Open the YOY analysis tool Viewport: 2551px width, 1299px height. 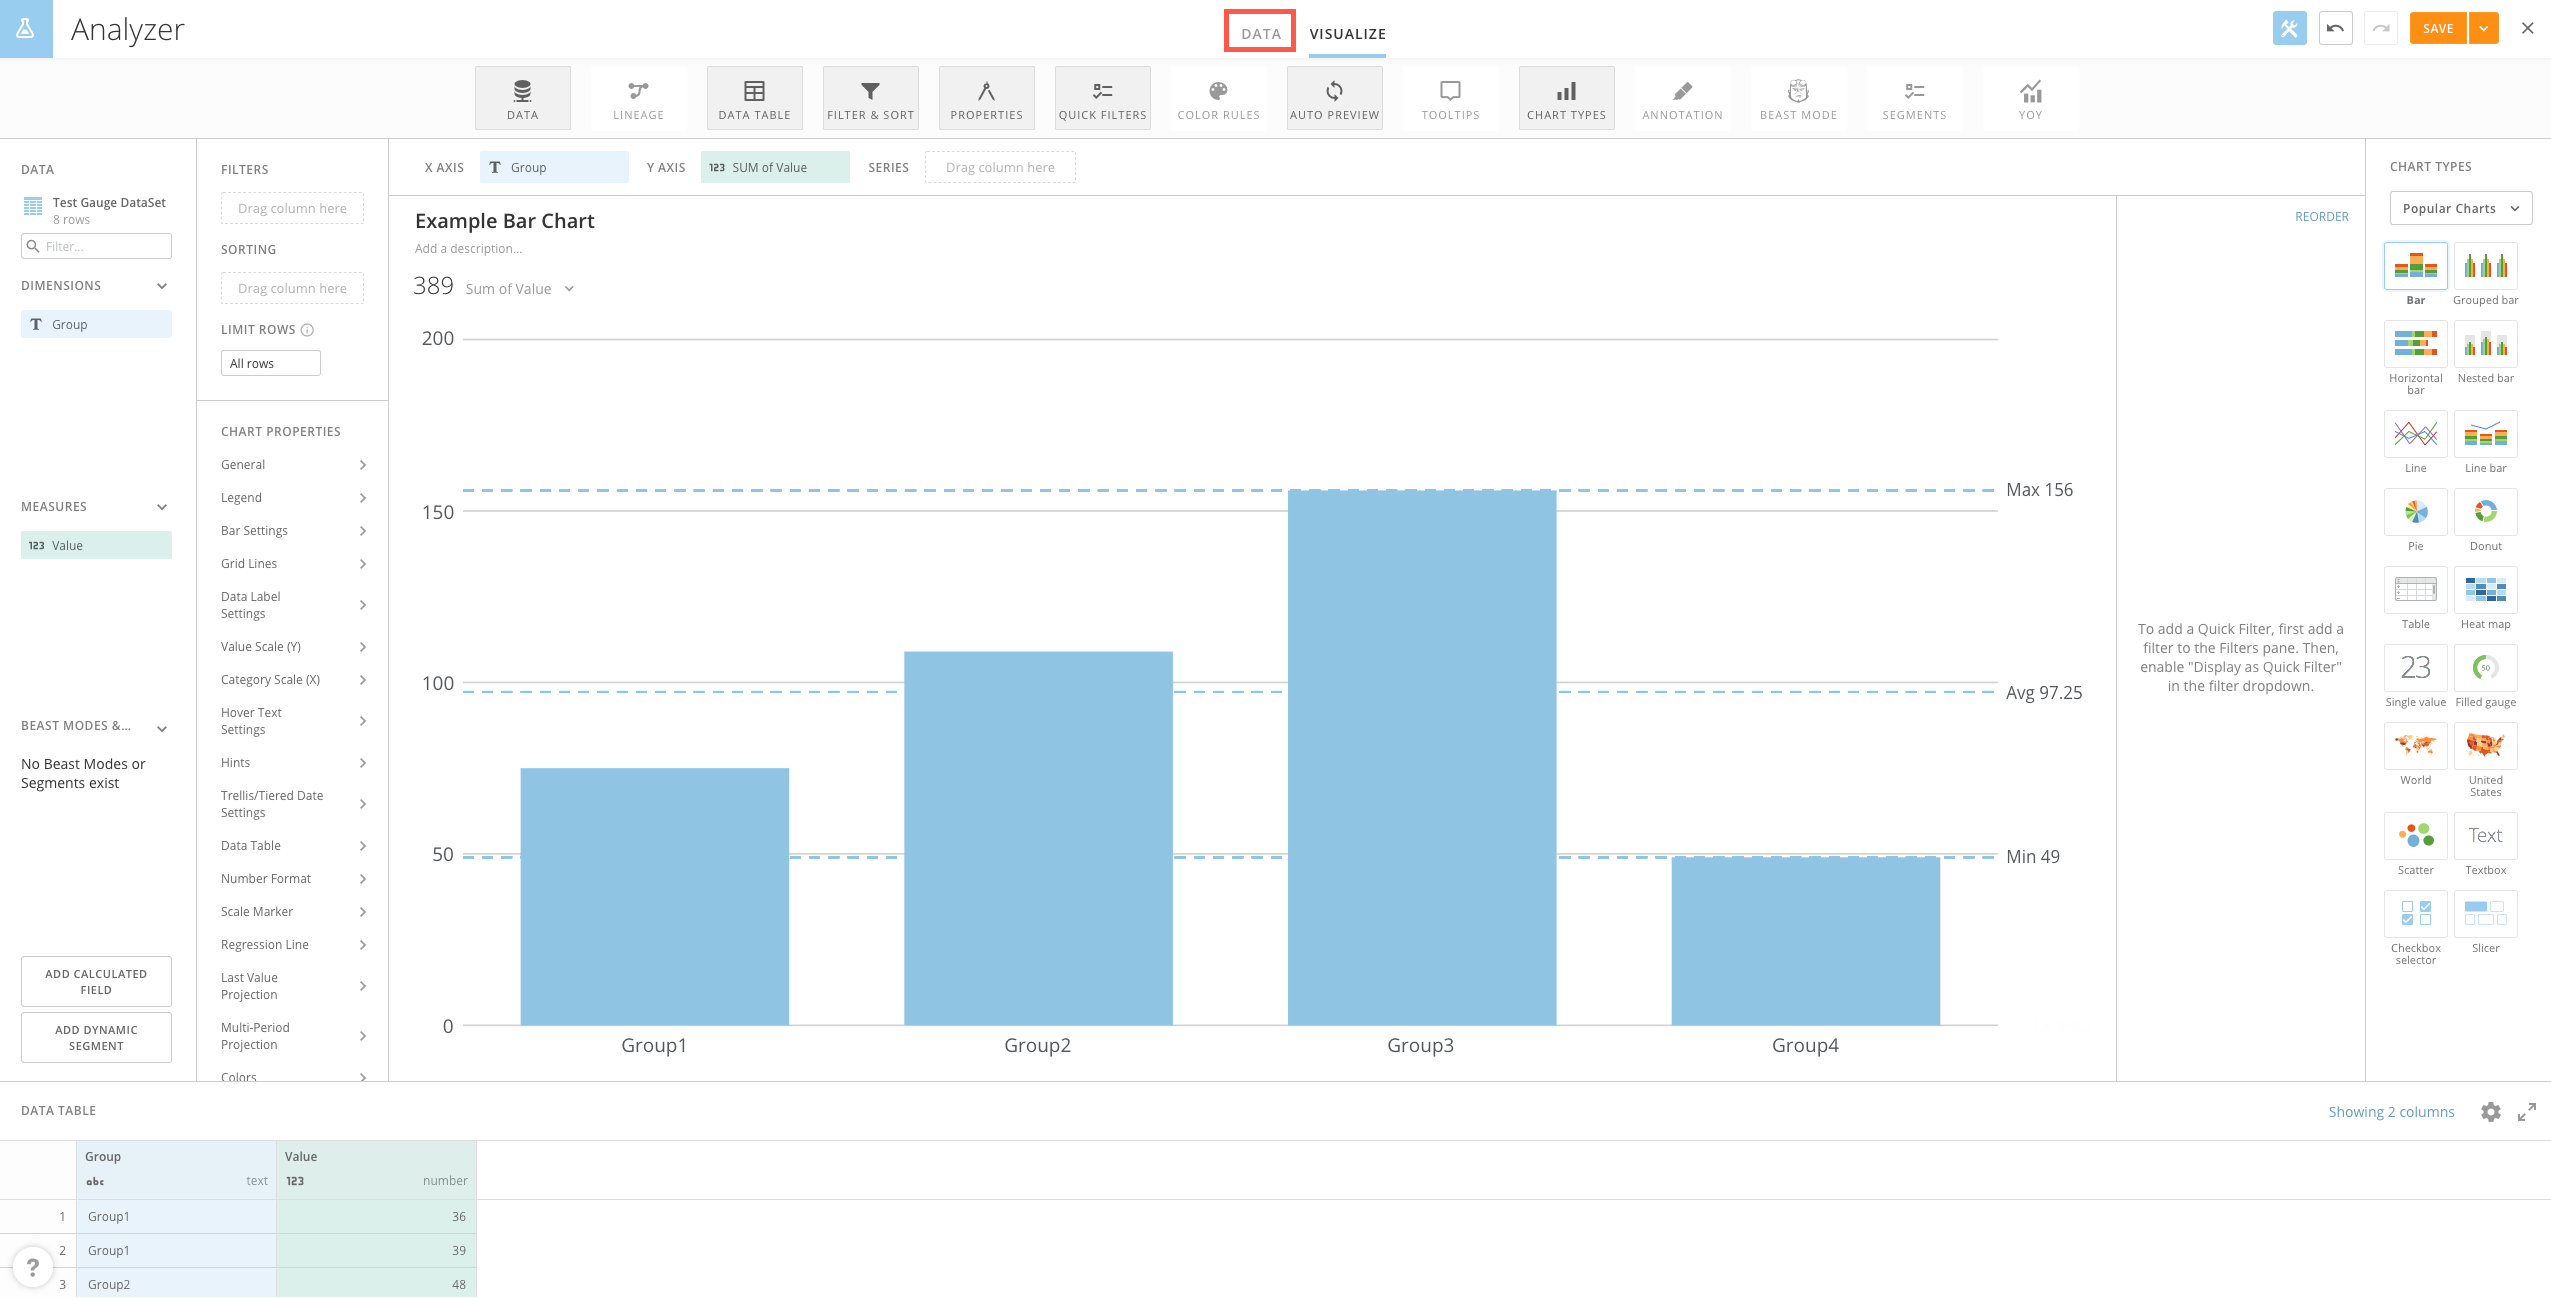[2029, 97]
